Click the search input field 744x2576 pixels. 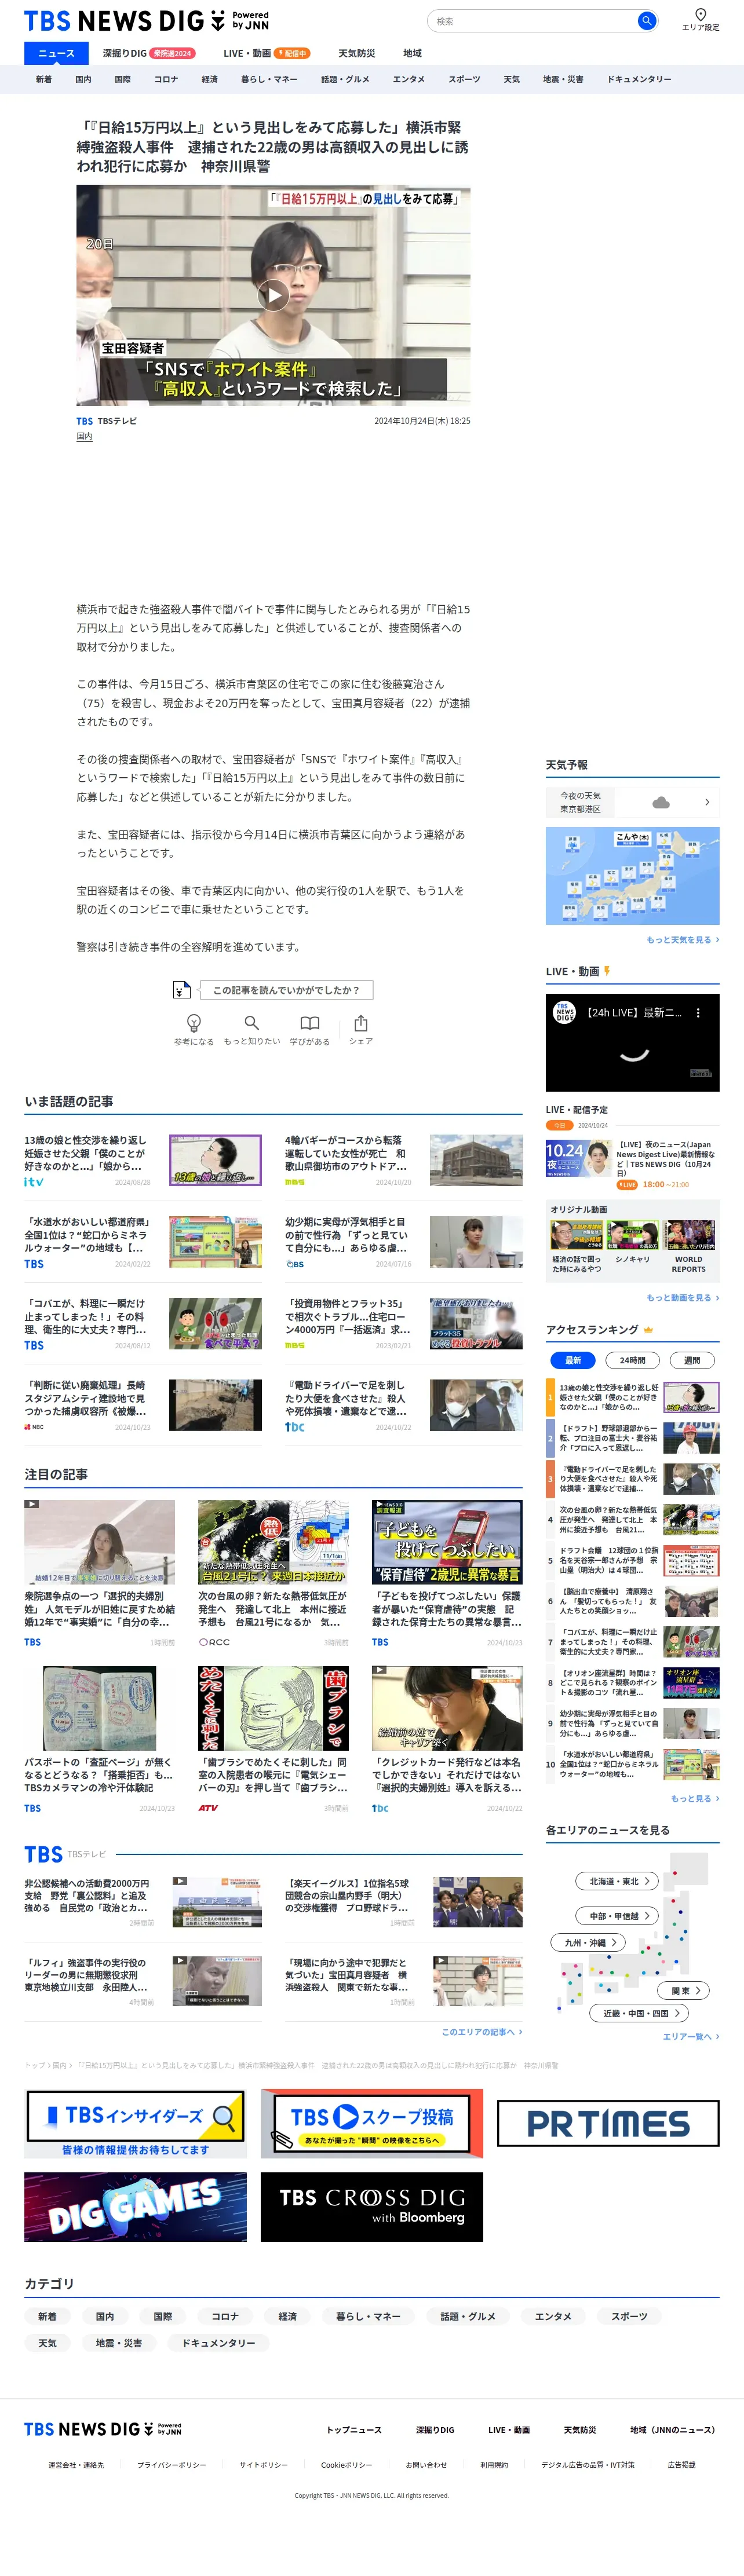533,21
